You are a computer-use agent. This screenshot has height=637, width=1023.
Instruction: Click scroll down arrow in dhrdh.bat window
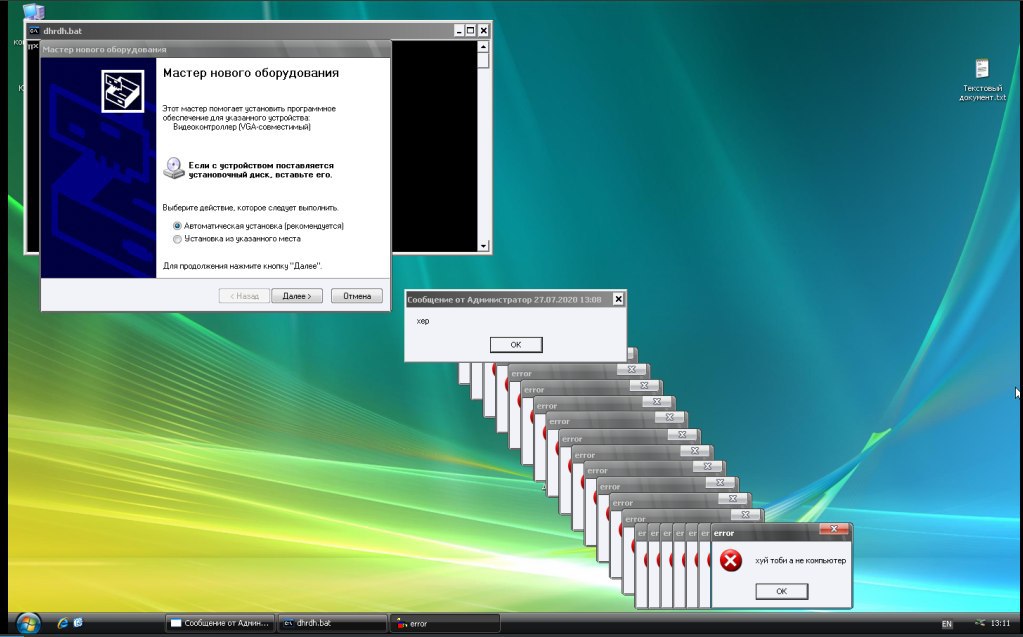click(483, 246)
